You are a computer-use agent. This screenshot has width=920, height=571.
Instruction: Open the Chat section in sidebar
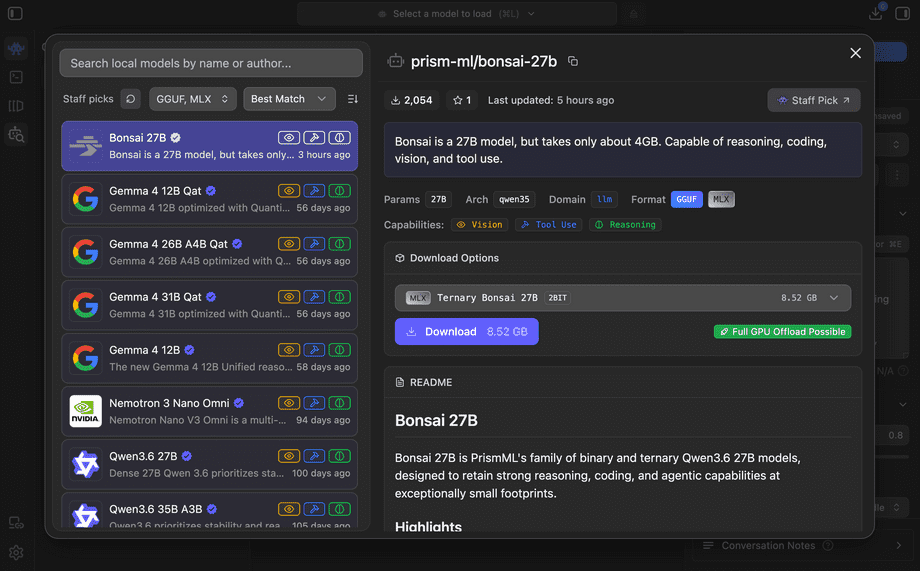tap(16, 48)
